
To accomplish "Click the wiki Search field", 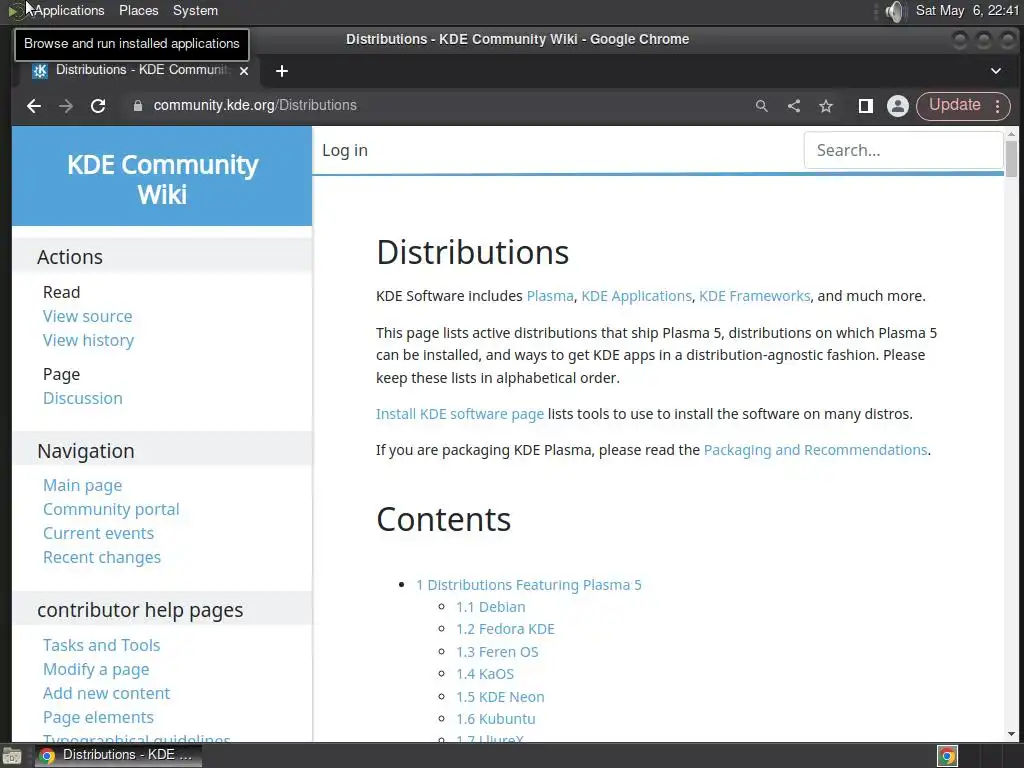I will [903, 150].
